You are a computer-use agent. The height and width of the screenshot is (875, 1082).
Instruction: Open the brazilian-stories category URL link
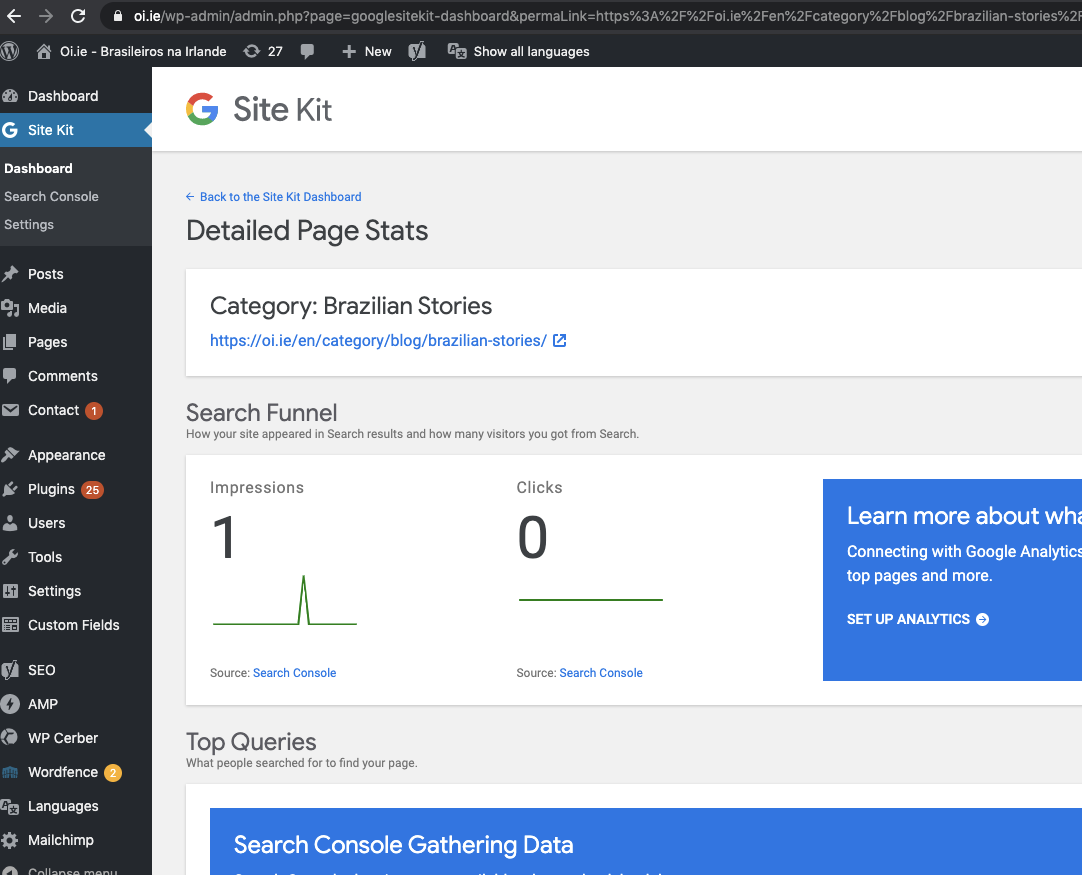click(378, 340)
